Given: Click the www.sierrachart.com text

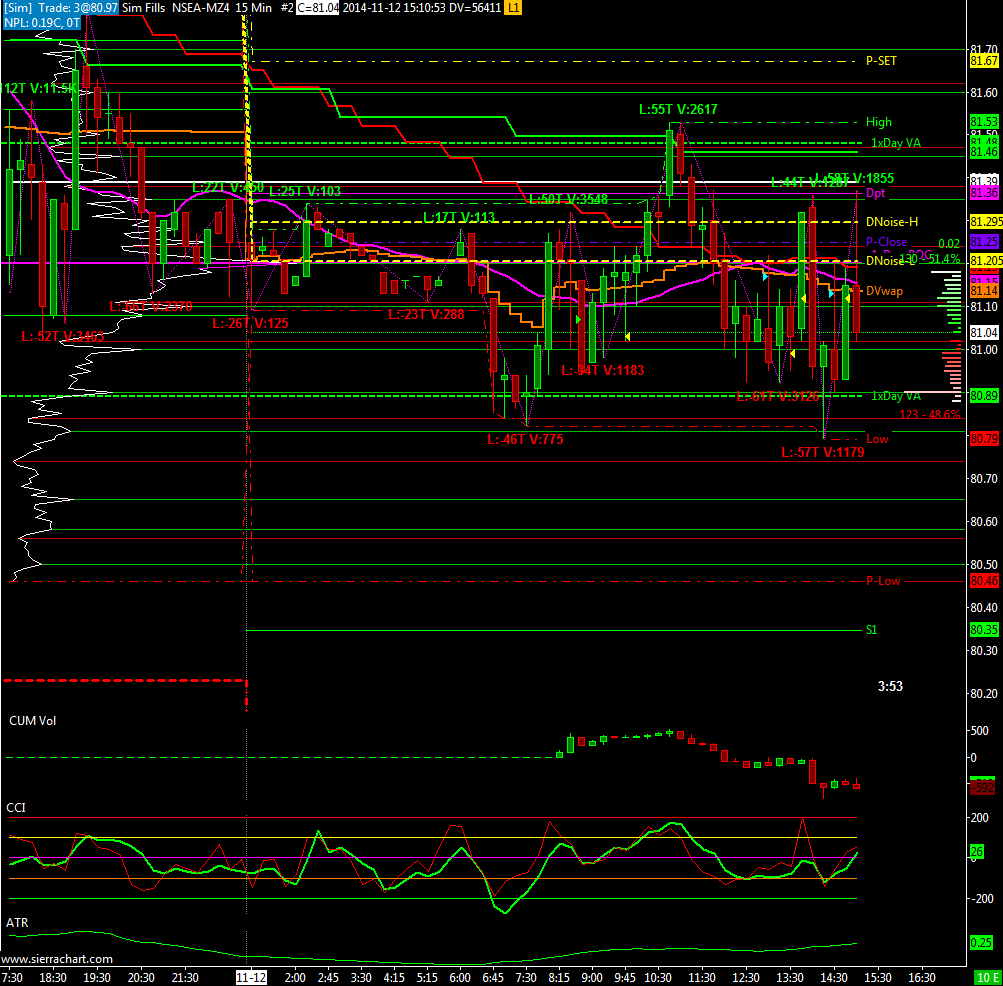Looking at the screenshot, I should tap(57, 959).
